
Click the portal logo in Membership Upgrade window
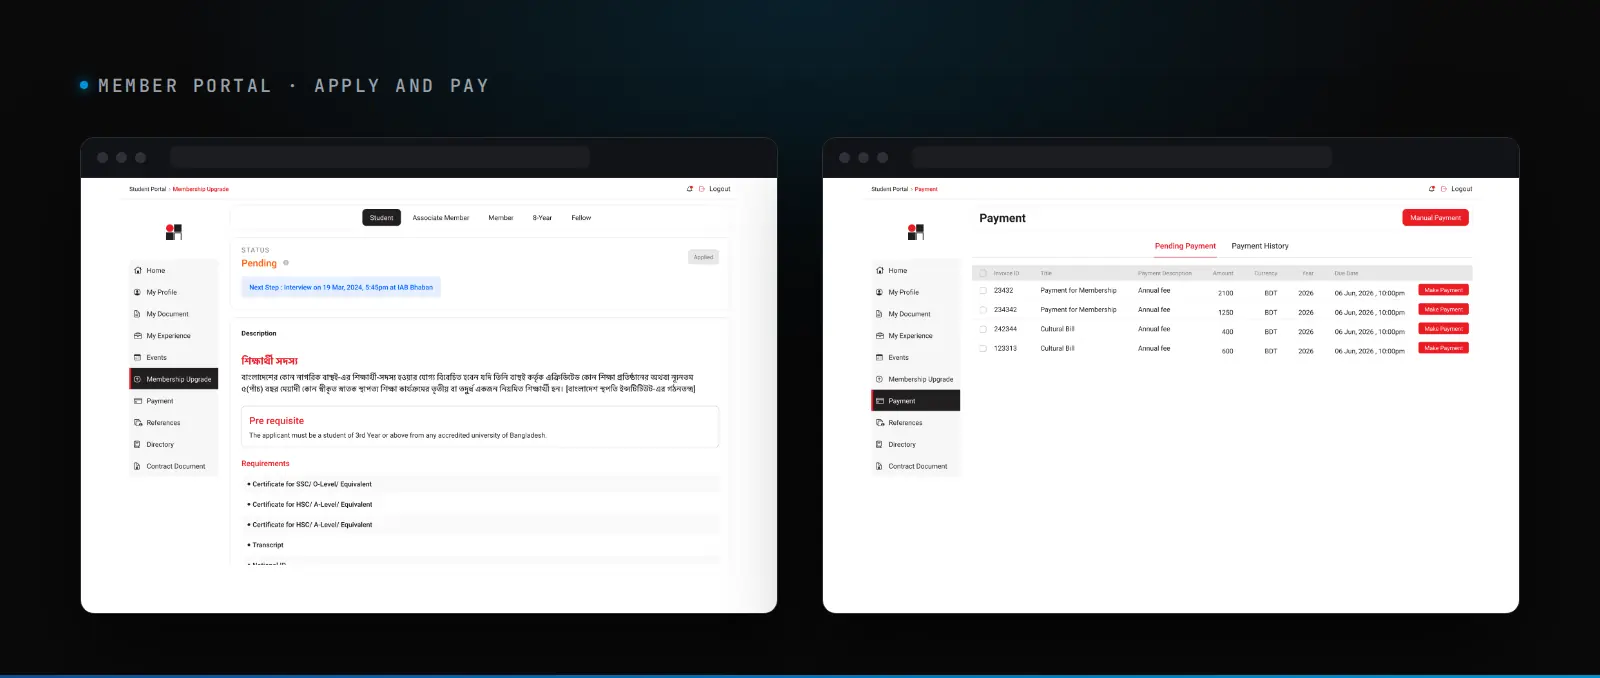[x=174, y=232]
